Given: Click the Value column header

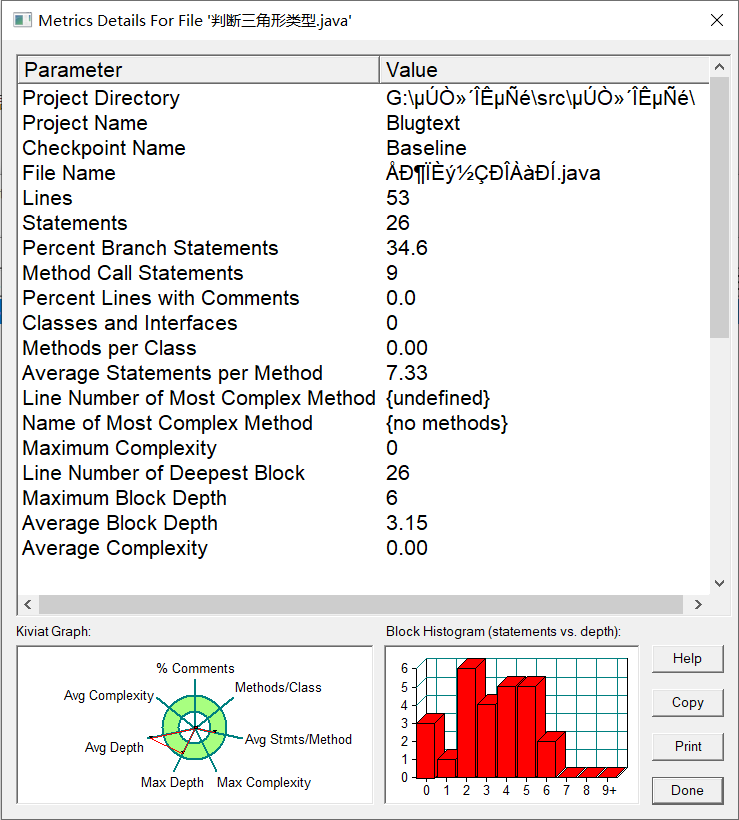Looking at the screenshot, I should pos(544,70).
